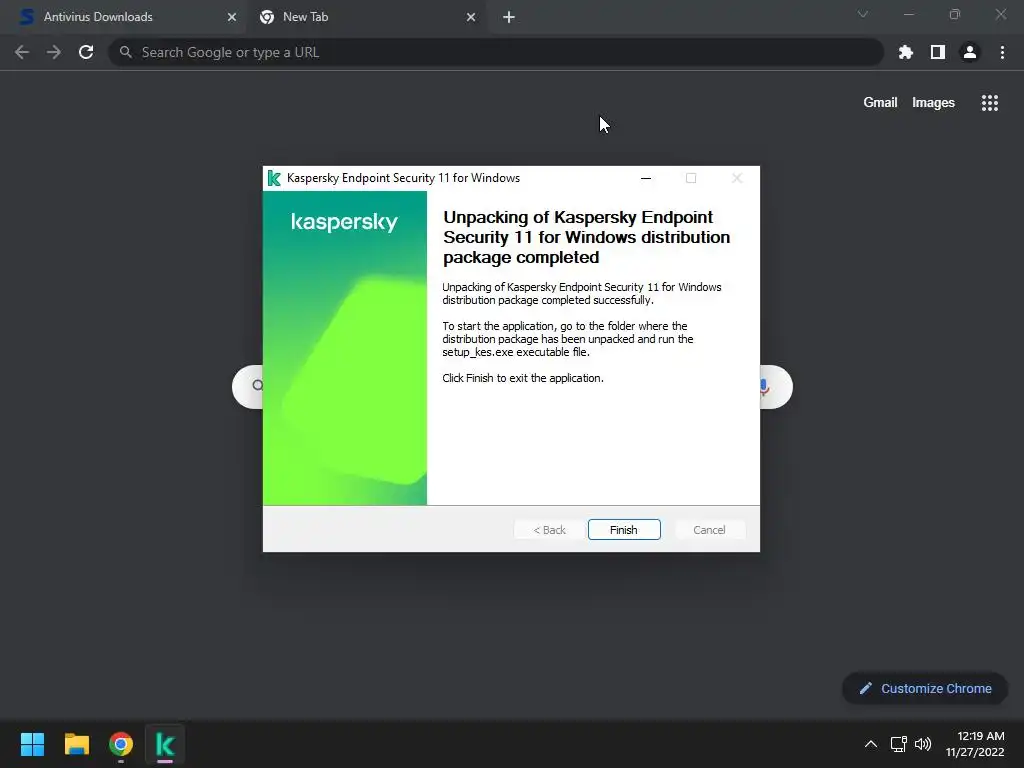This screenshot has width=1024, height=768.
Task: Open Chrome tab search chevron
Action: coord(863,14)
